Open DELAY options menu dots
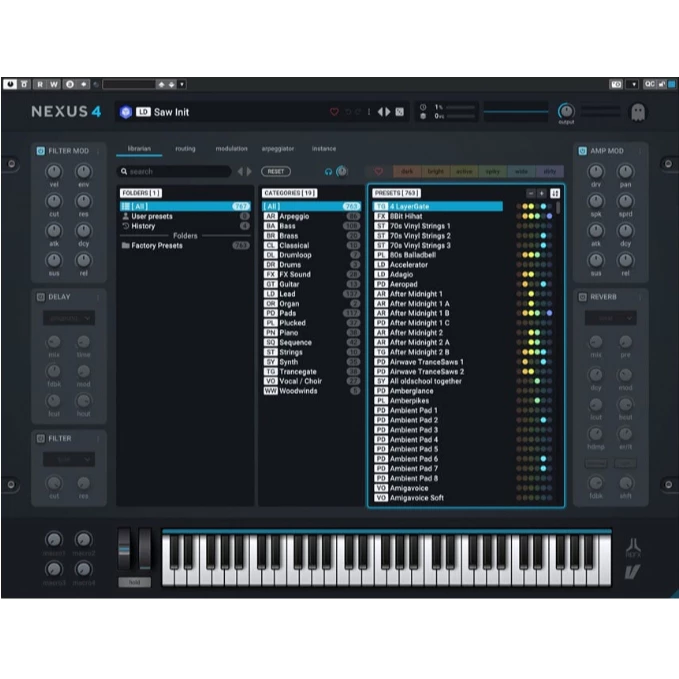Image resolution: width=679 pixels, height=679 pixels. pyautogui.click(x=98, y=297)
